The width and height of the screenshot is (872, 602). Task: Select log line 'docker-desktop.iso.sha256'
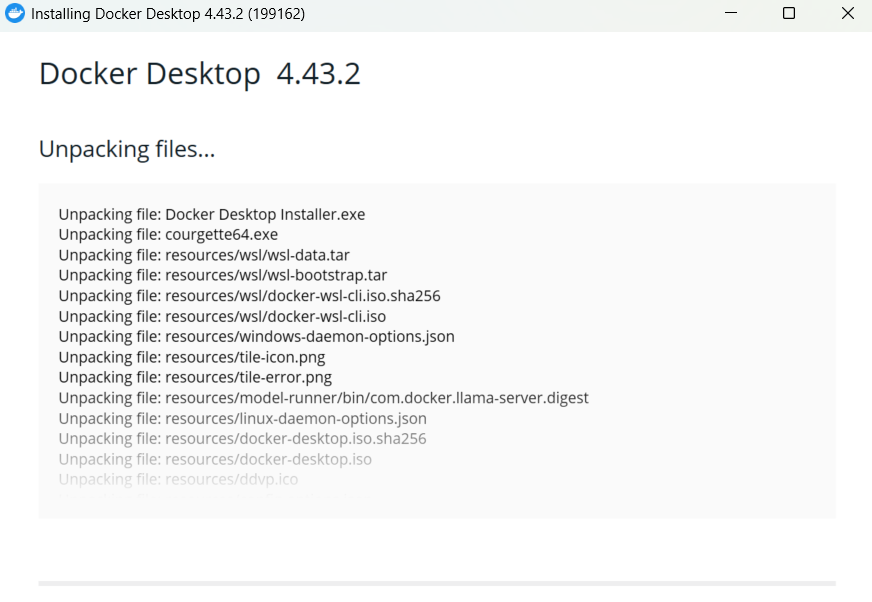pos(242,438)
